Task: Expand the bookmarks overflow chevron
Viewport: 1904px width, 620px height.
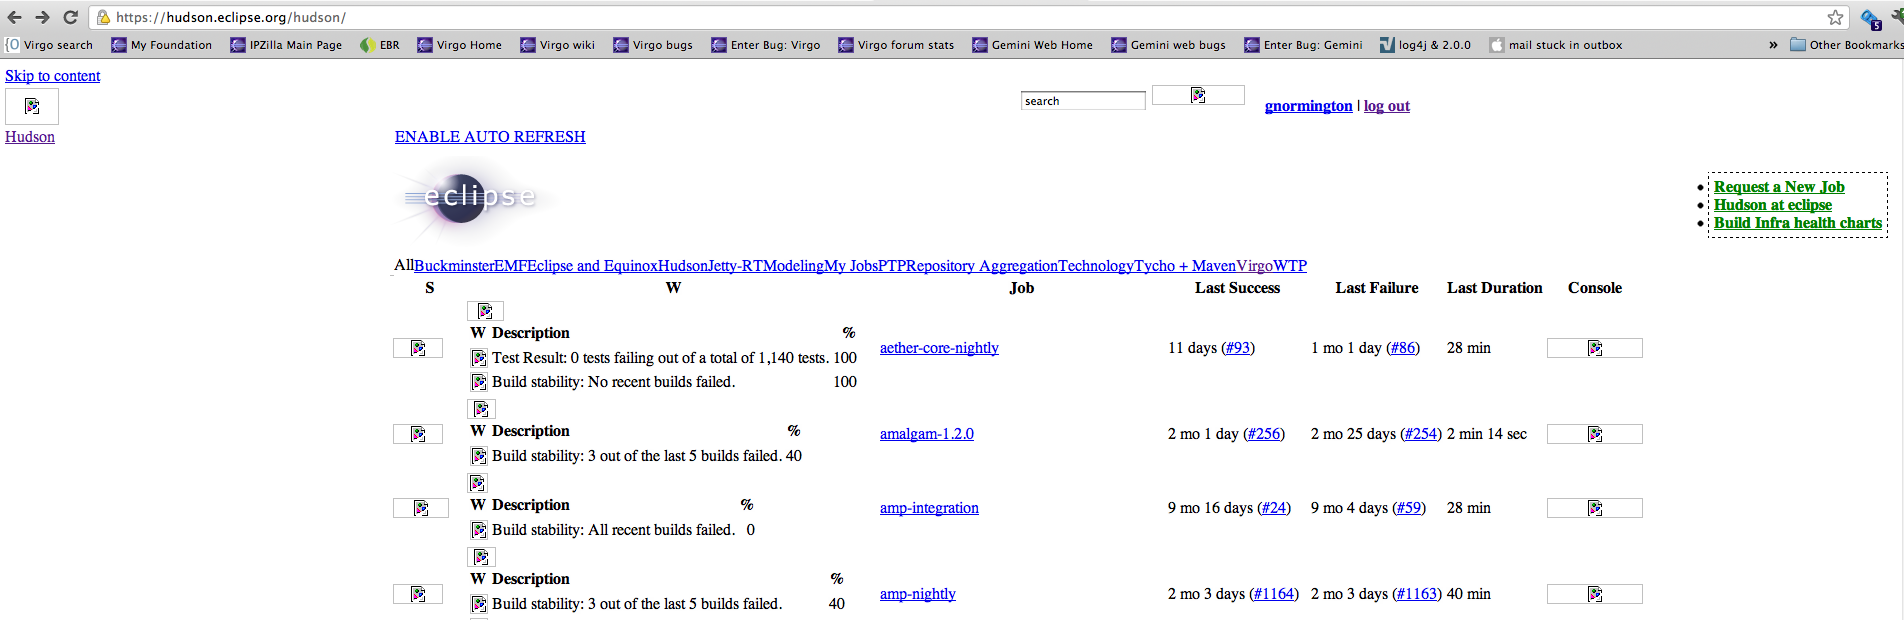Action: click(1773, 45)
